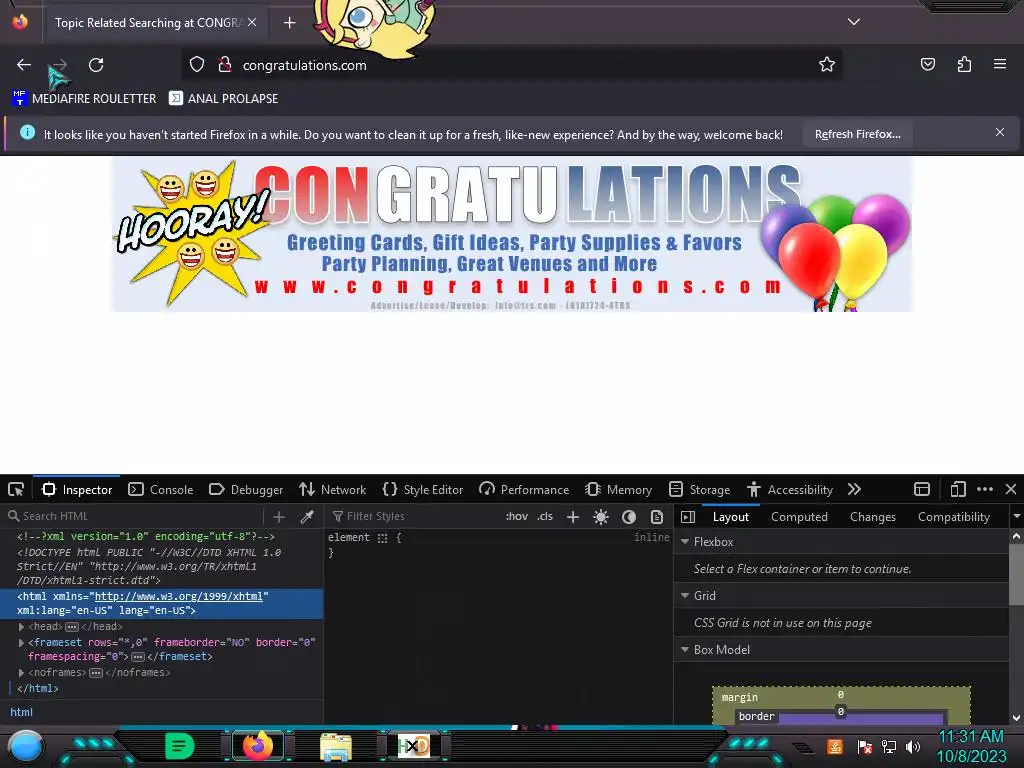Click the Search HTML field
Image resolution: width=1024 pixels, height=768 pixels.
point(134,517)
